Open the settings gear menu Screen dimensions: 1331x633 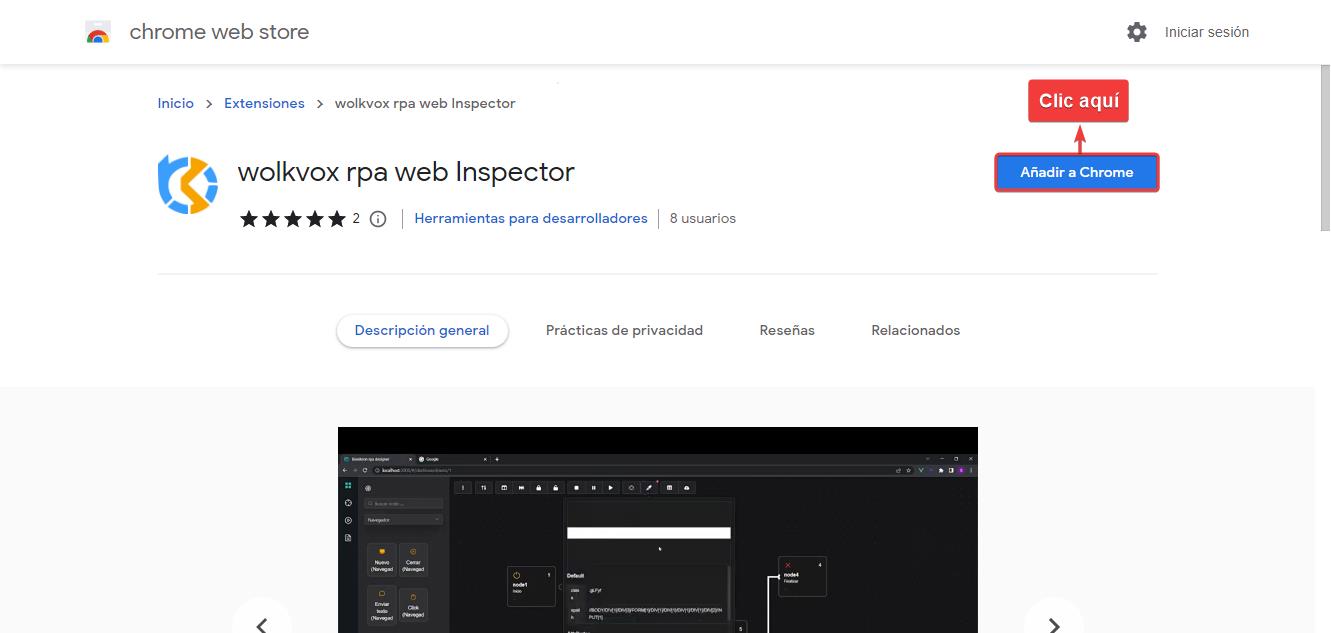1137,32
